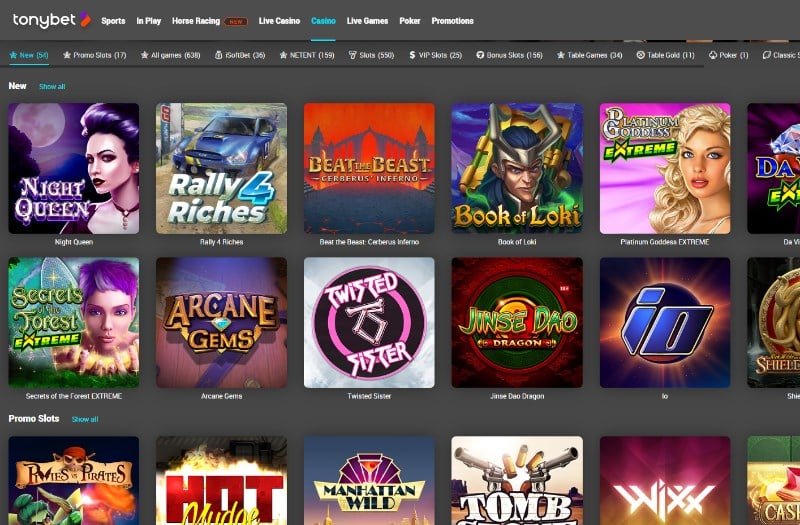This screenshot has height=525, width=800.
Task: Open the Promotions page
Action: tap(453, 21)
